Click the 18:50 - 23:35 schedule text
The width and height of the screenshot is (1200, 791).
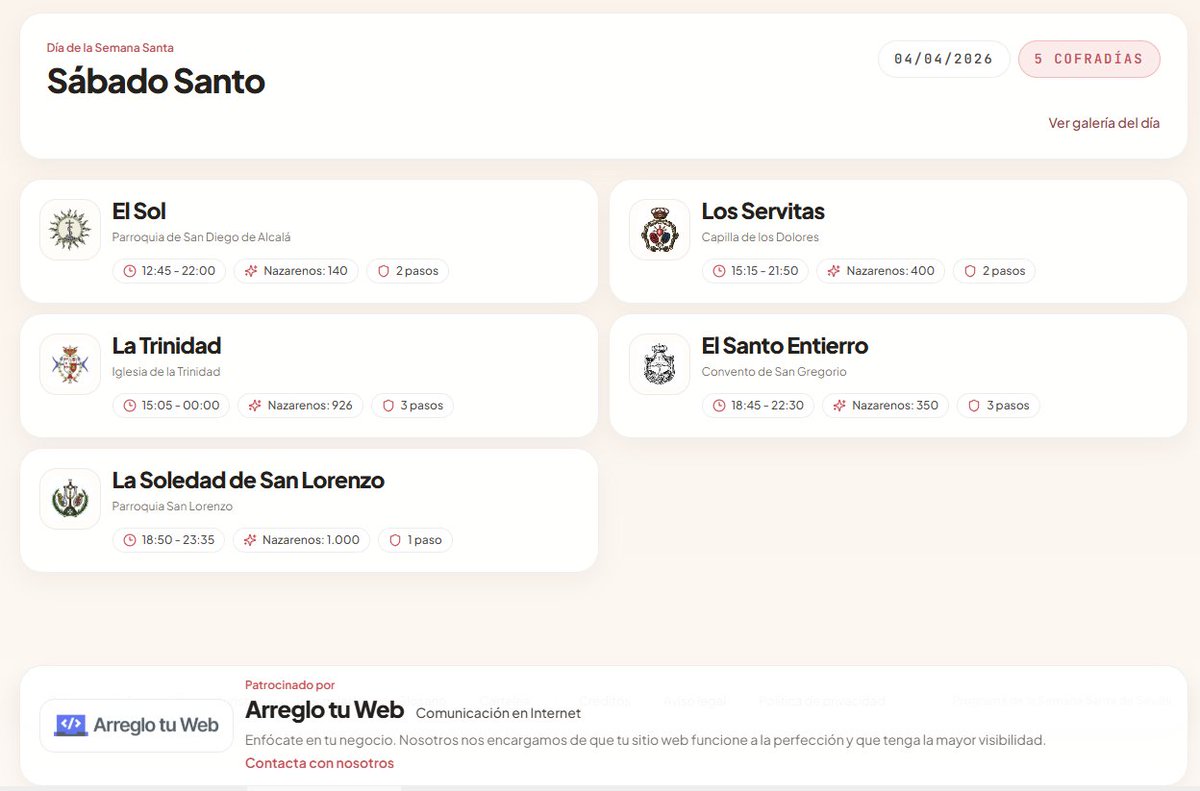[x=178, y=540]
